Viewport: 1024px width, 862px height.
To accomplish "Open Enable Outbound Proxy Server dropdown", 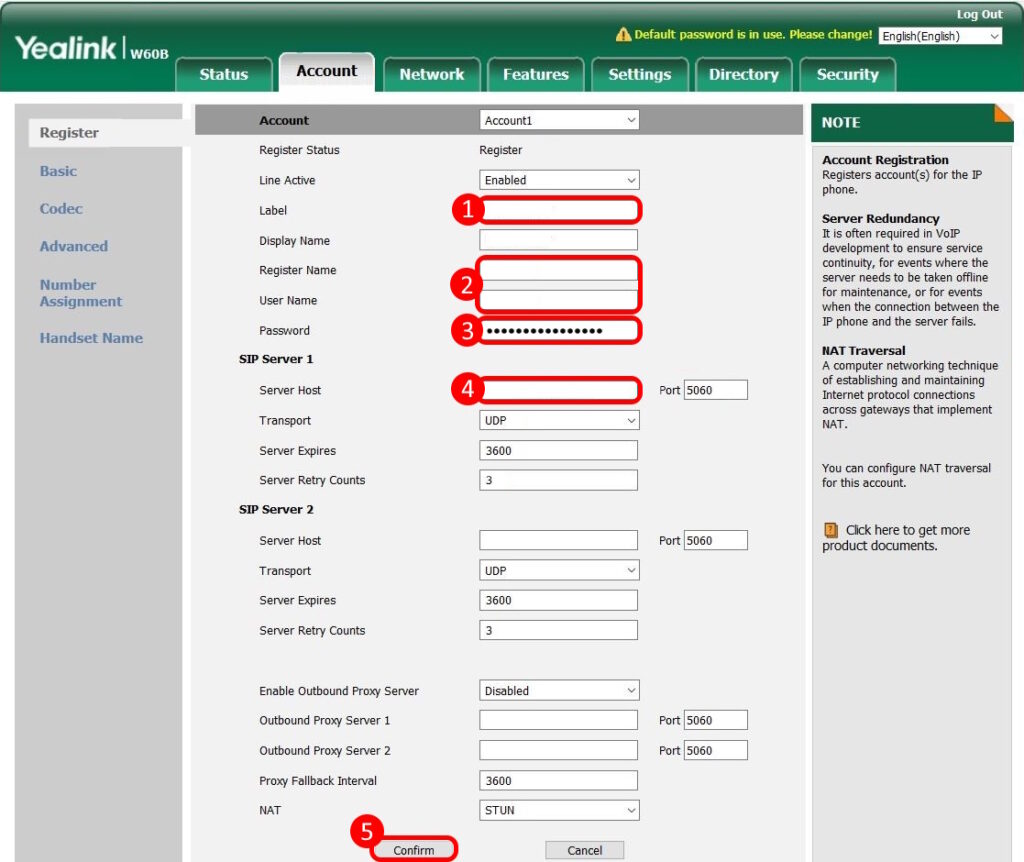I will coord(559,691).
